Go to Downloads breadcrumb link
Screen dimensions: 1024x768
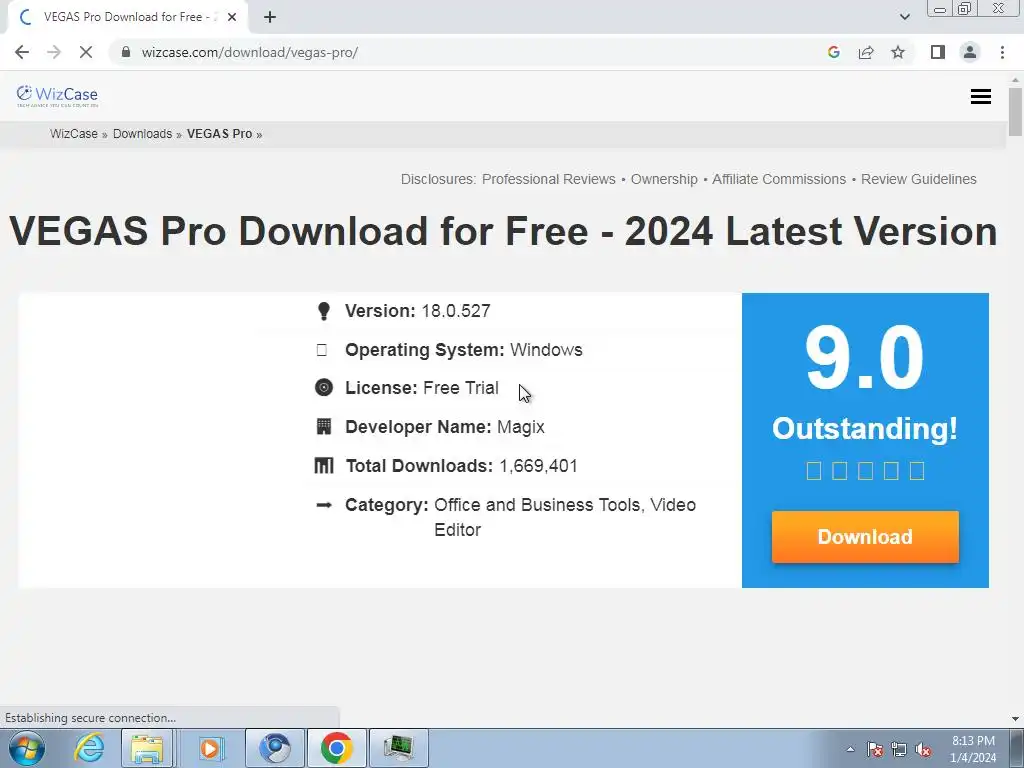click(x=142, y=134)
